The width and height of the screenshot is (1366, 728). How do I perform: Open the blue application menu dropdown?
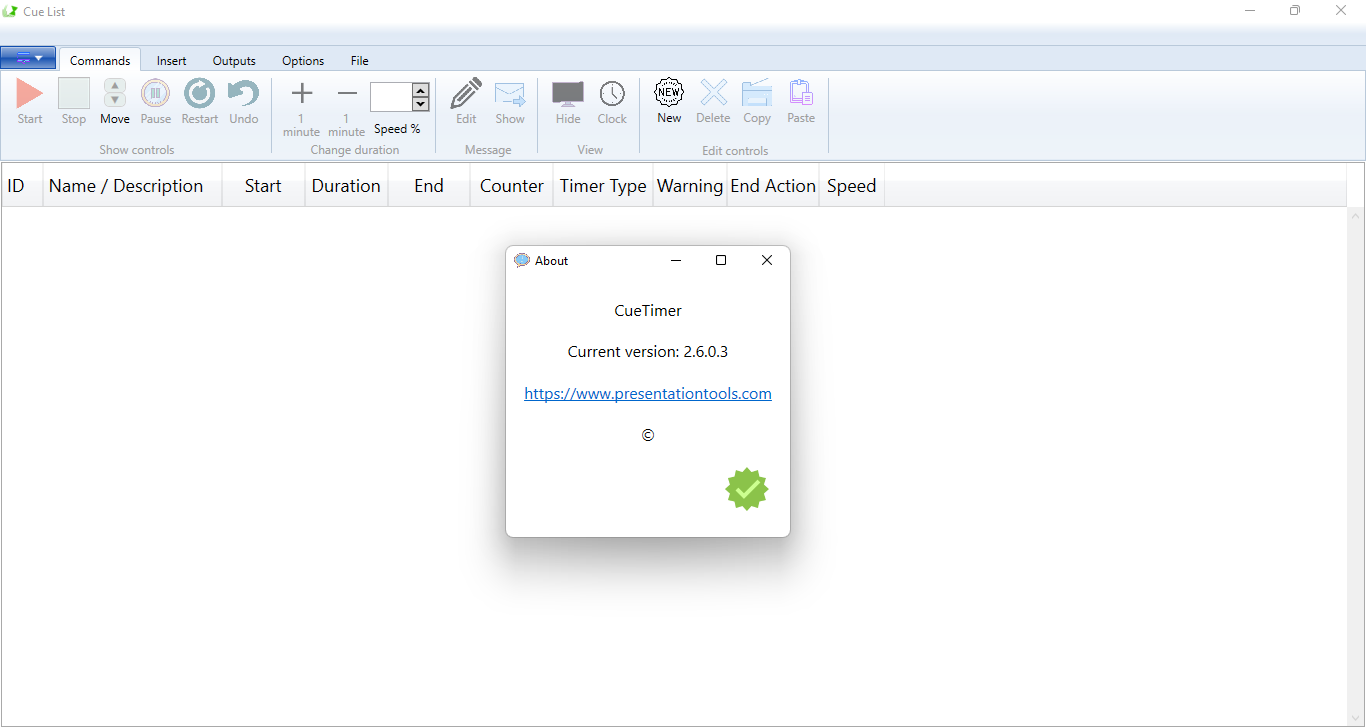click(28, 58)
